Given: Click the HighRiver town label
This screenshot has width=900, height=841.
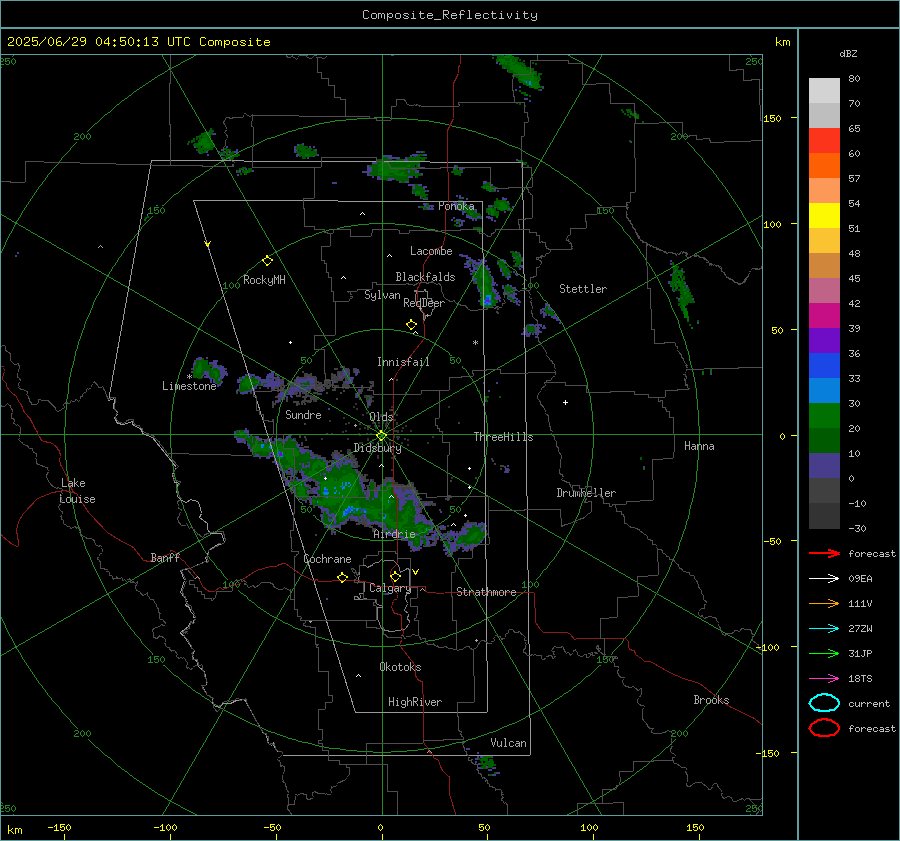Looking at the screenshot, I should (x=415, y=702).
